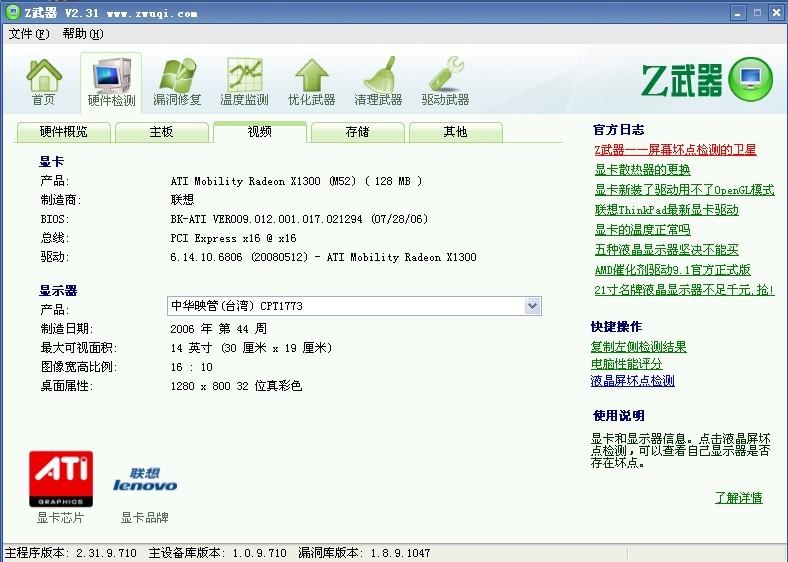
Task: Minimize the Z武器 window
Action: (738, 13)
